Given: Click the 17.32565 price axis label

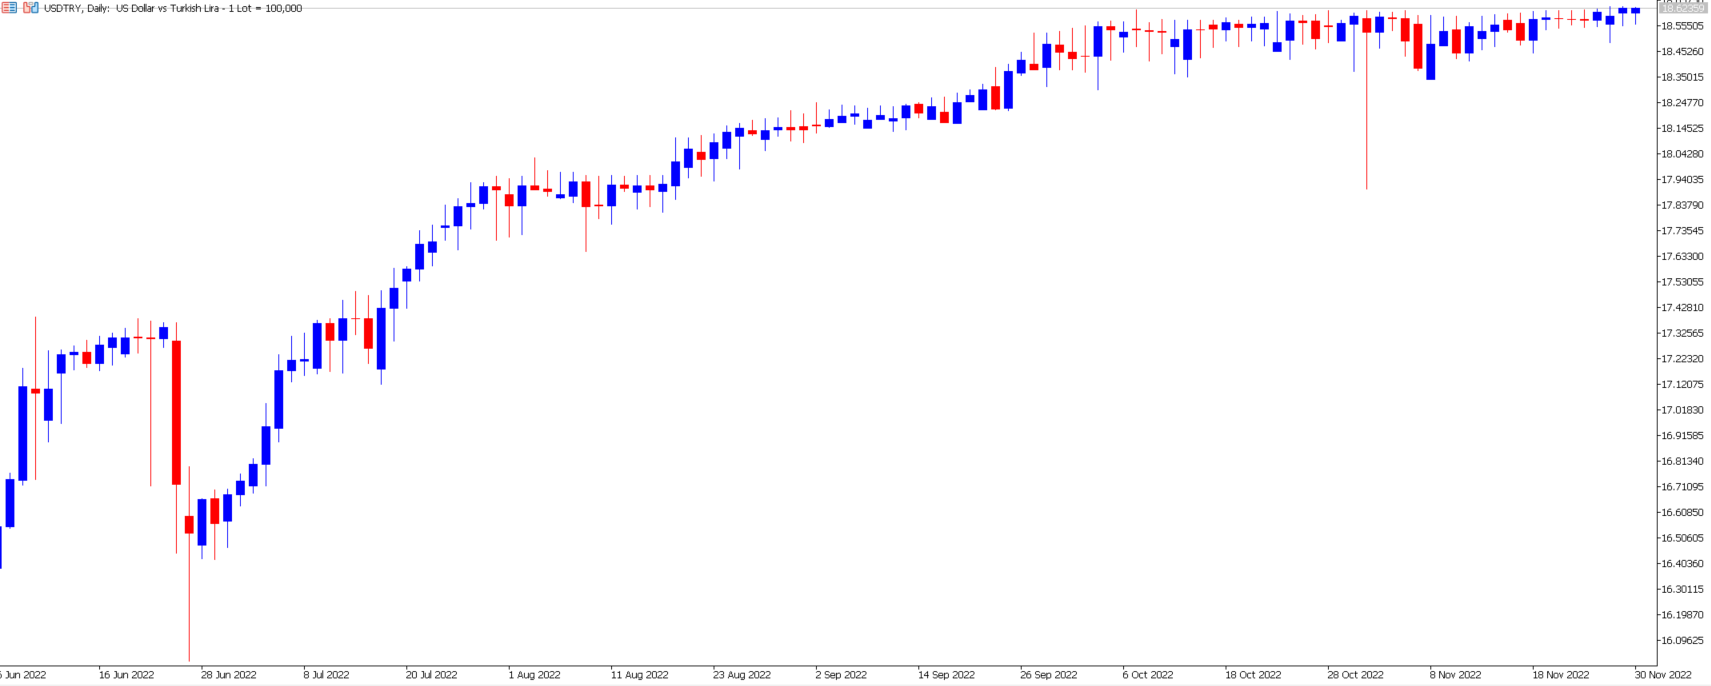Looking at the screenshot, I should [1681, 333].
